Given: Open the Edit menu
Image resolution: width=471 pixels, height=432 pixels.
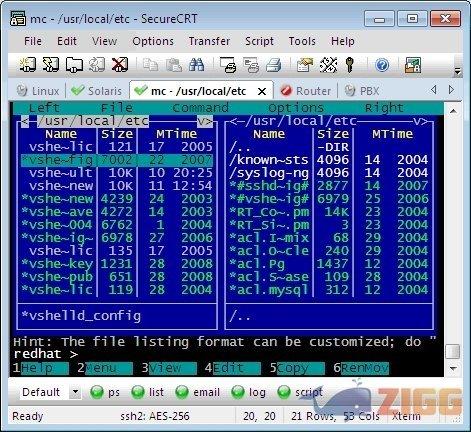Looking at the screenshot, I should pos(67,41).
